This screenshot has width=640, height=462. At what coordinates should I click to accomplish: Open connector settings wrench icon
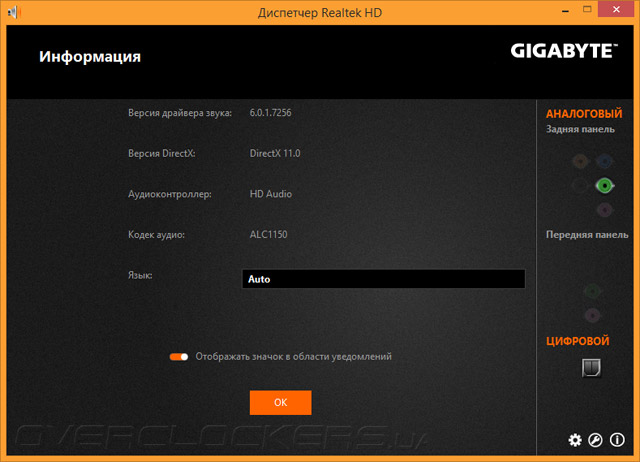tap(596, 440)
